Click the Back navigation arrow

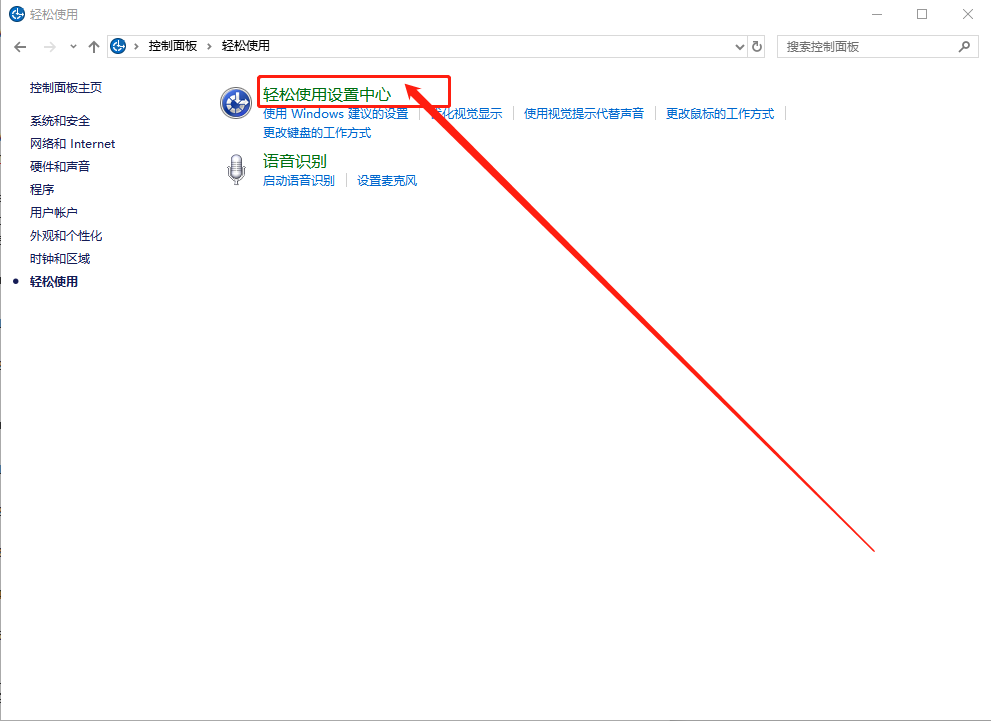[x=20, y=46]
